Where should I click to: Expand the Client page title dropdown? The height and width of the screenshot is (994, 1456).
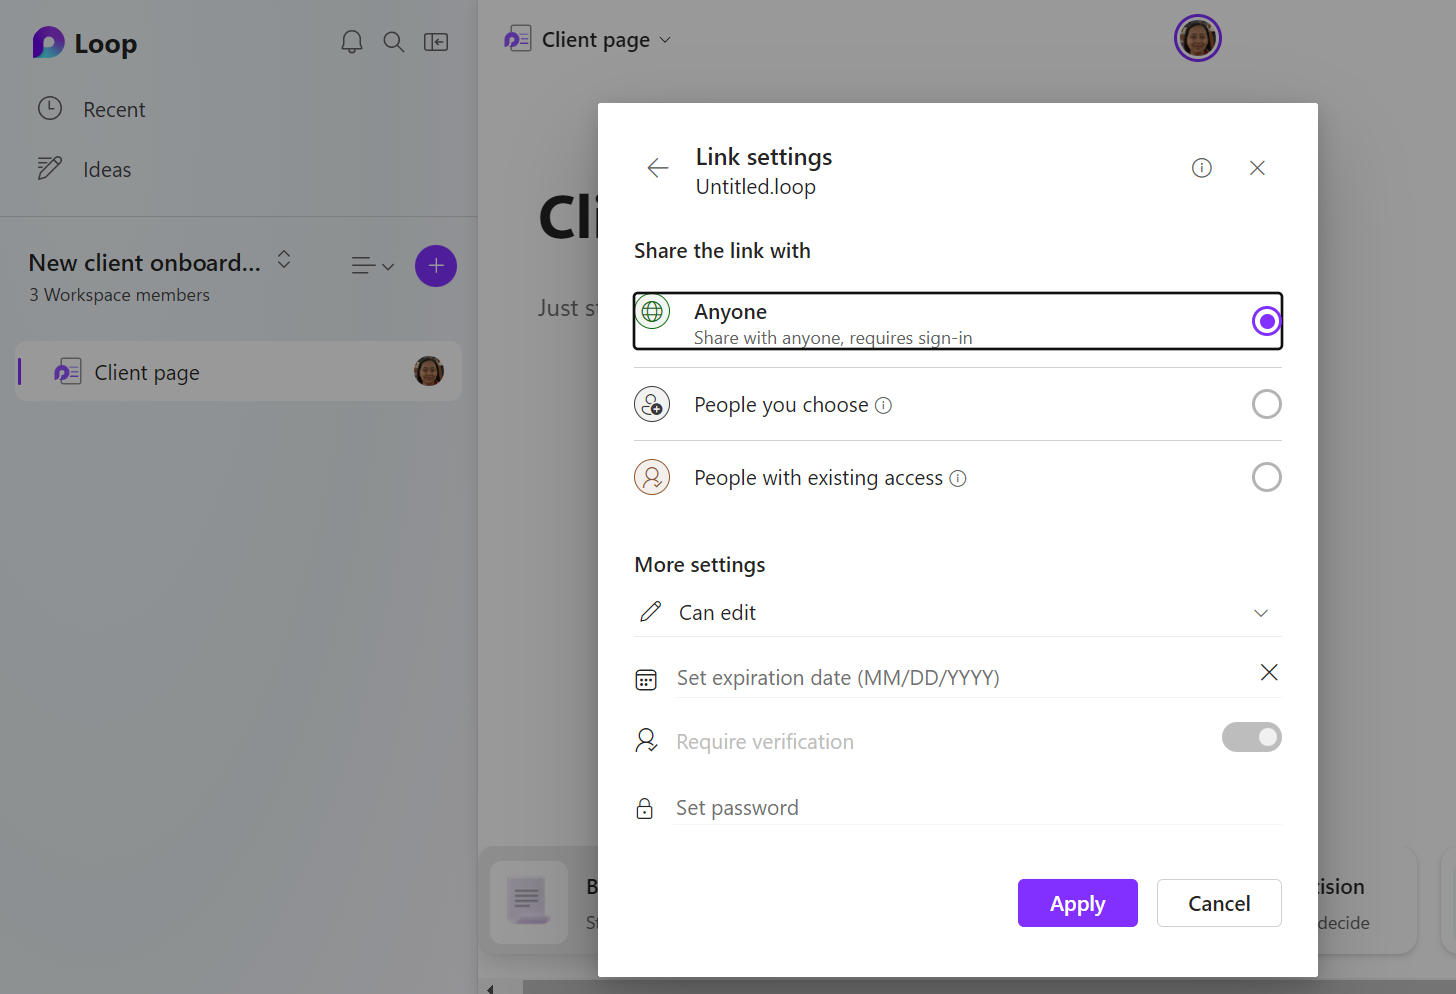coord(666,40)
